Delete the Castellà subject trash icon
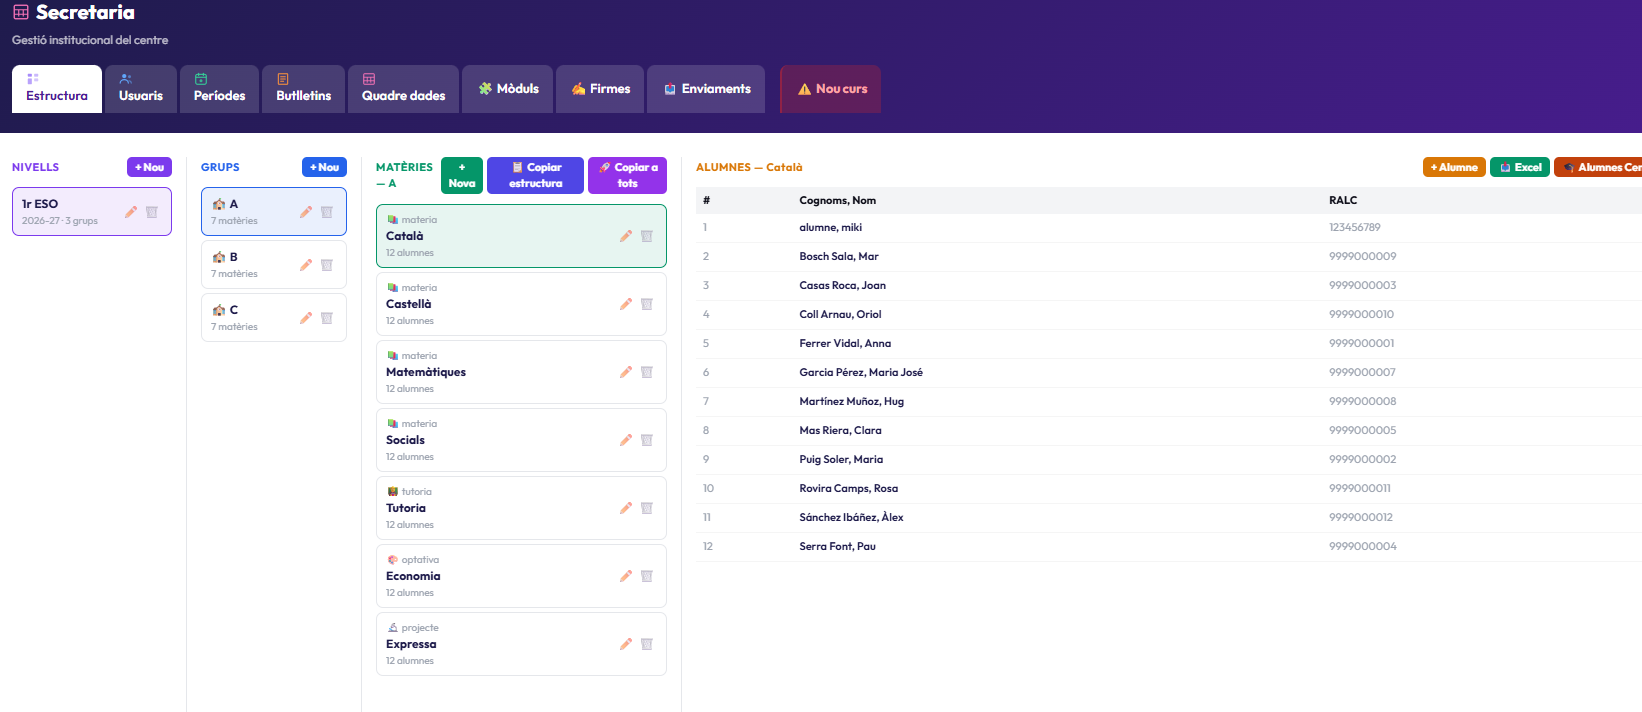 tap(647, 304)
